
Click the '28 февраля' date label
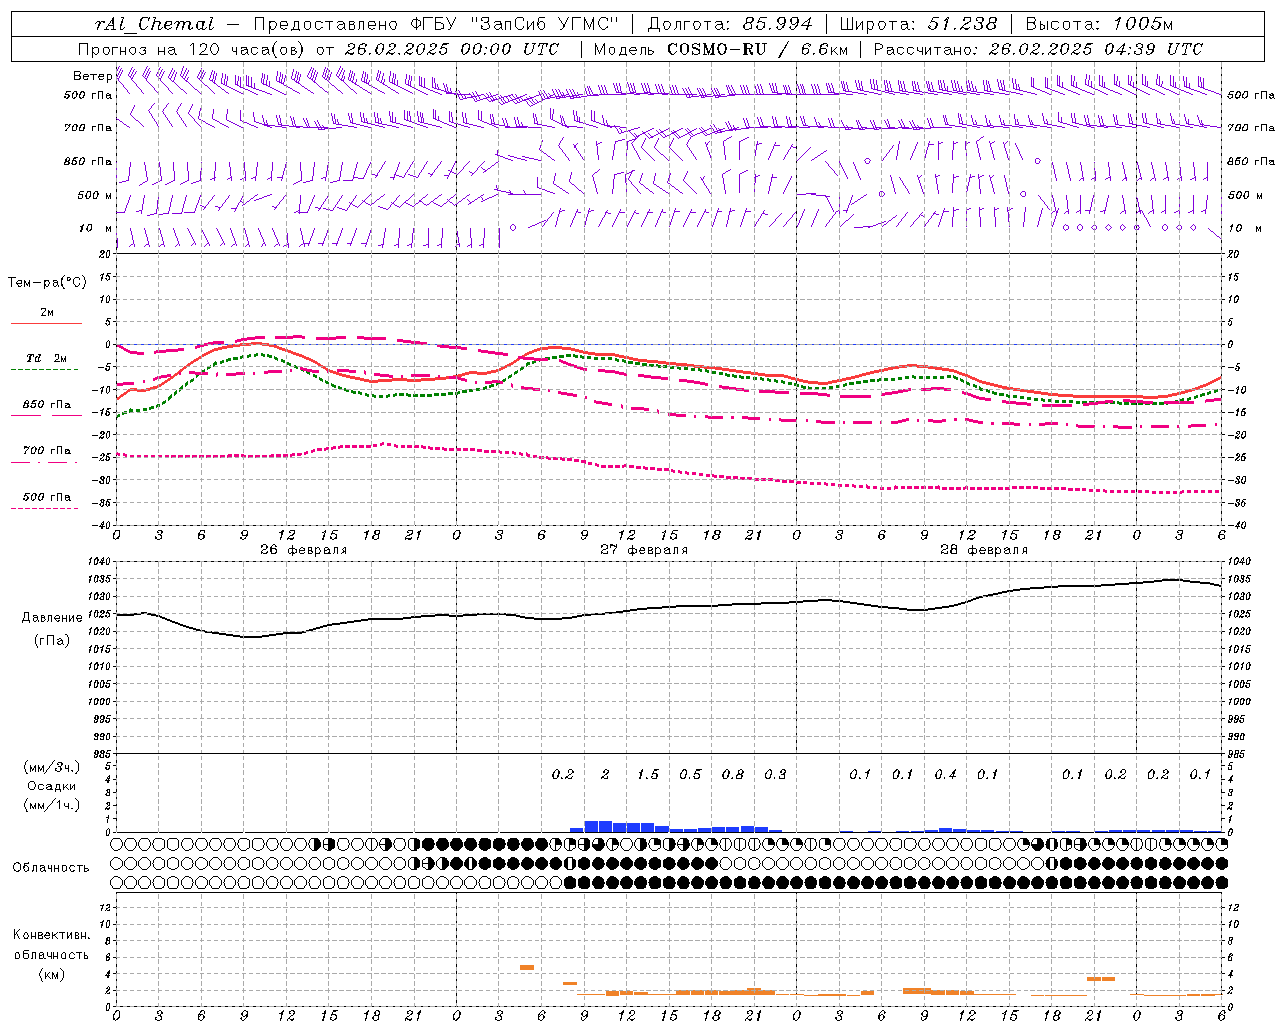[x=984, y=550]
